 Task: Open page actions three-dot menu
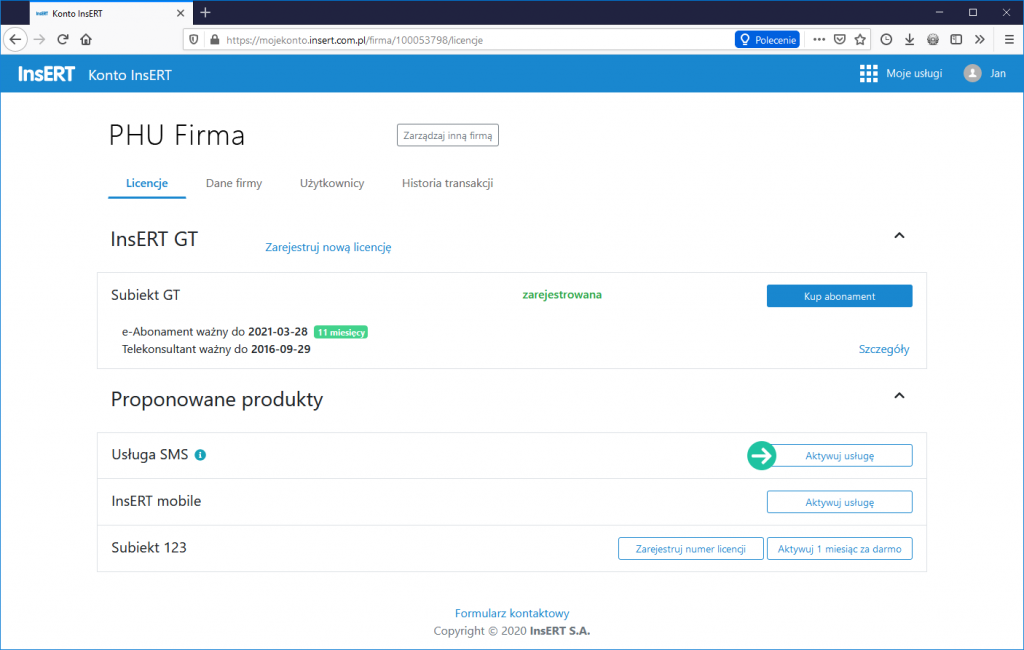pyautogui.click(x=819, y=39)
